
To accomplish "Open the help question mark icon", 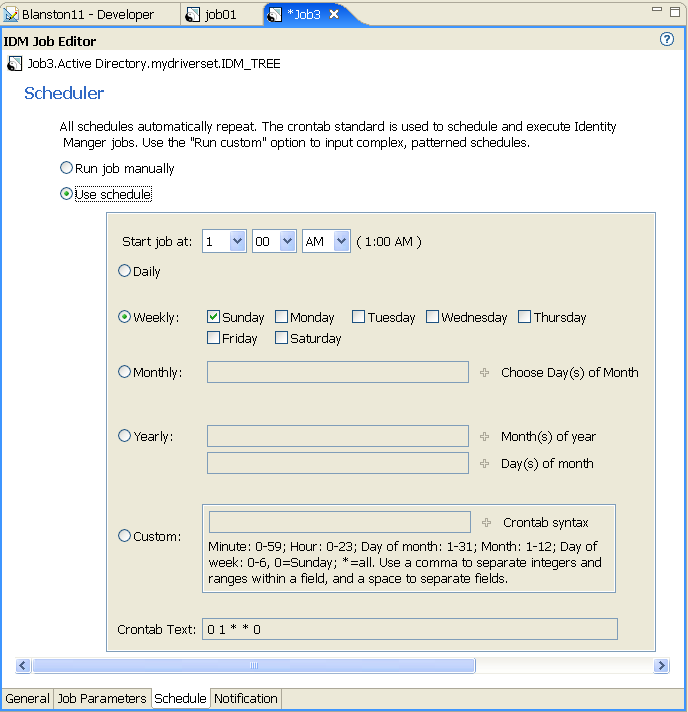I will tap(666, 40).
